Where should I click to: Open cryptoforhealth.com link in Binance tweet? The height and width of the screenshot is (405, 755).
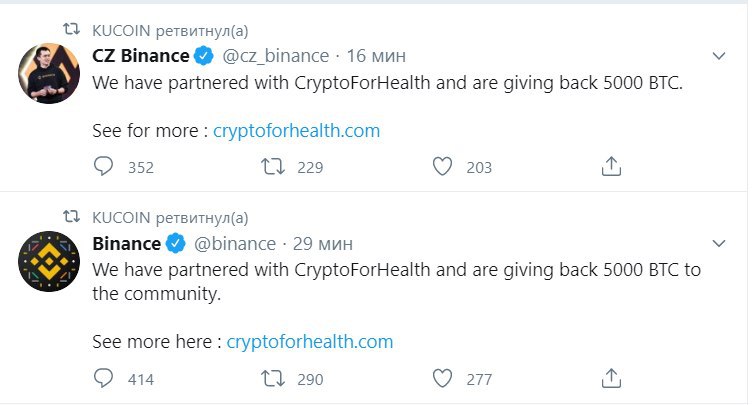click(x=310, y=342)
